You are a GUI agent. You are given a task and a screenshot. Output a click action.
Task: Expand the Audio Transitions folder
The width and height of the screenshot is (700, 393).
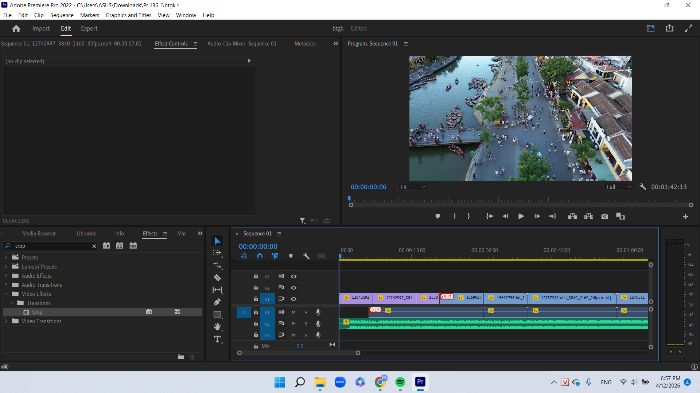pos(6,285)
